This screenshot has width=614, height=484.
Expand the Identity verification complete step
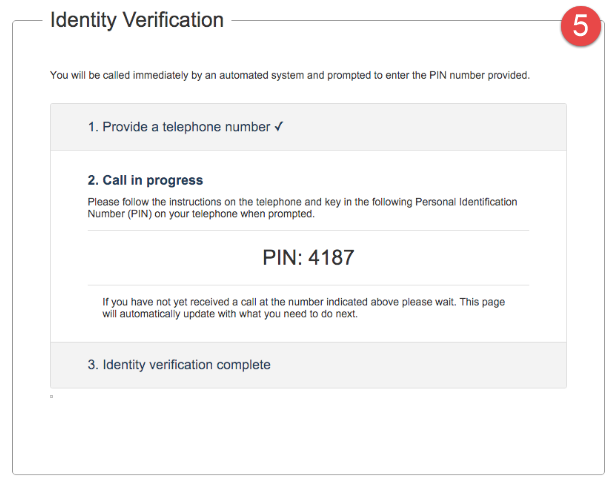click(308, 365)
